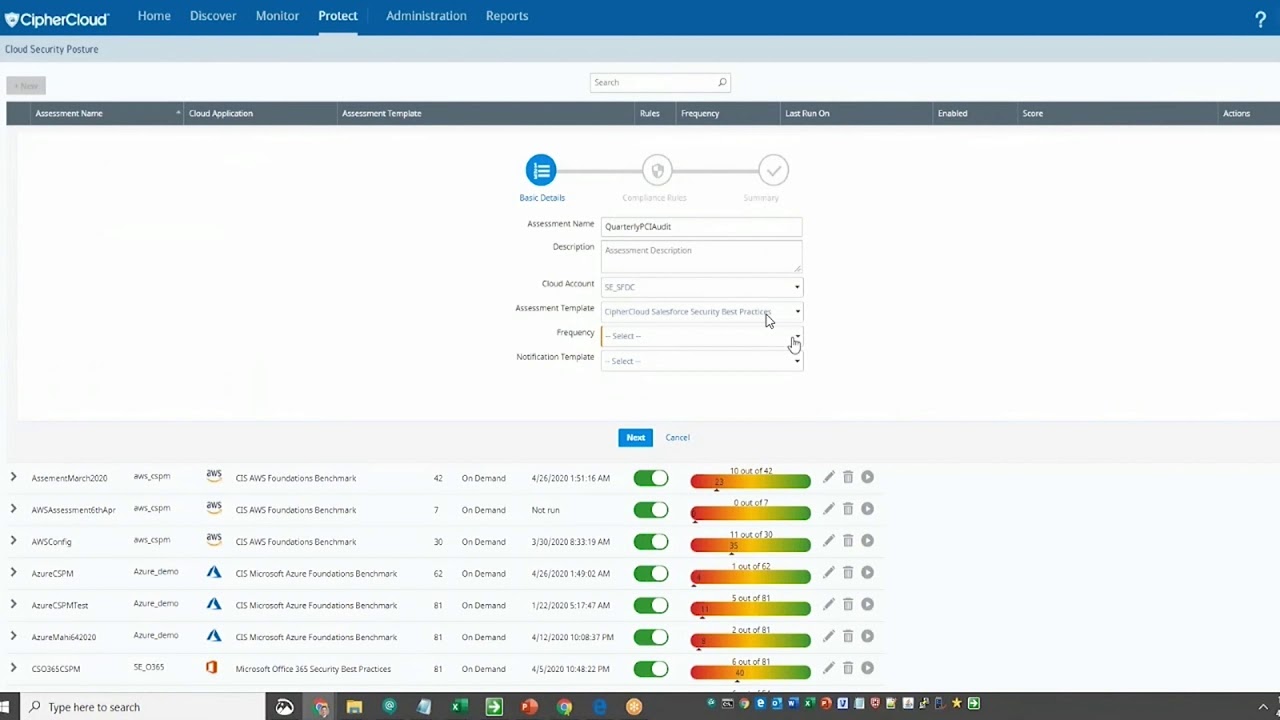Open the Notification Template dropdown

(701, 361)
